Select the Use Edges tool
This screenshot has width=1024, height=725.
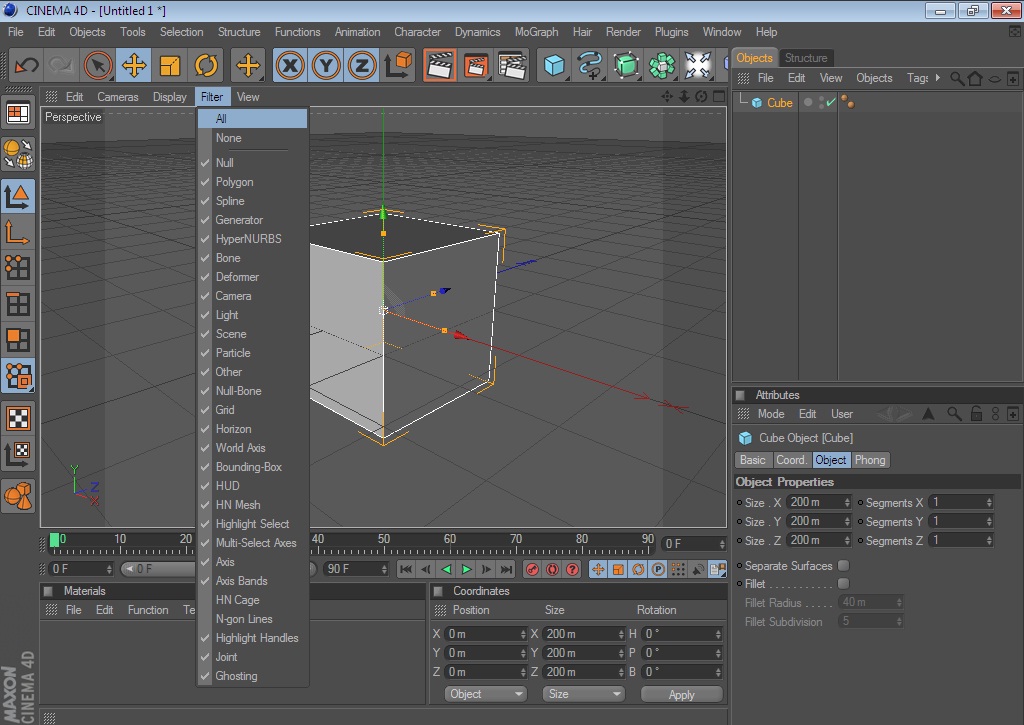[x=18, y=304]
